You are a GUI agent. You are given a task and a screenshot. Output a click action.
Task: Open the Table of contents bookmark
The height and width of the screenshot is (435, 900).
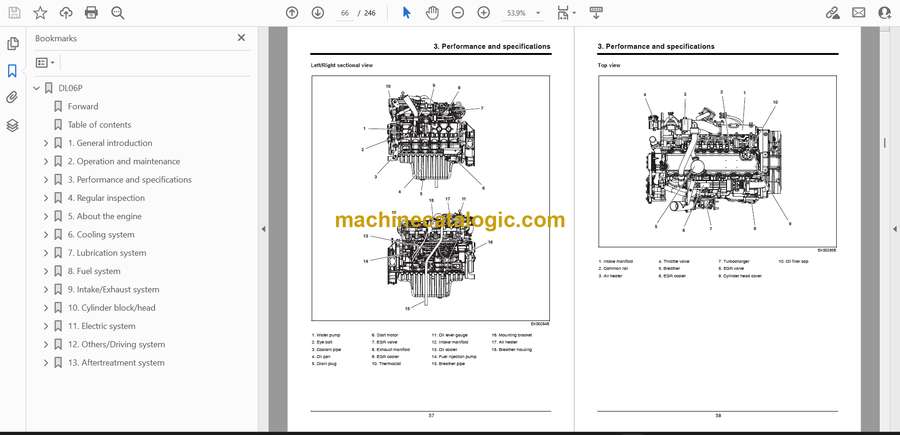[x=99, y=125]
